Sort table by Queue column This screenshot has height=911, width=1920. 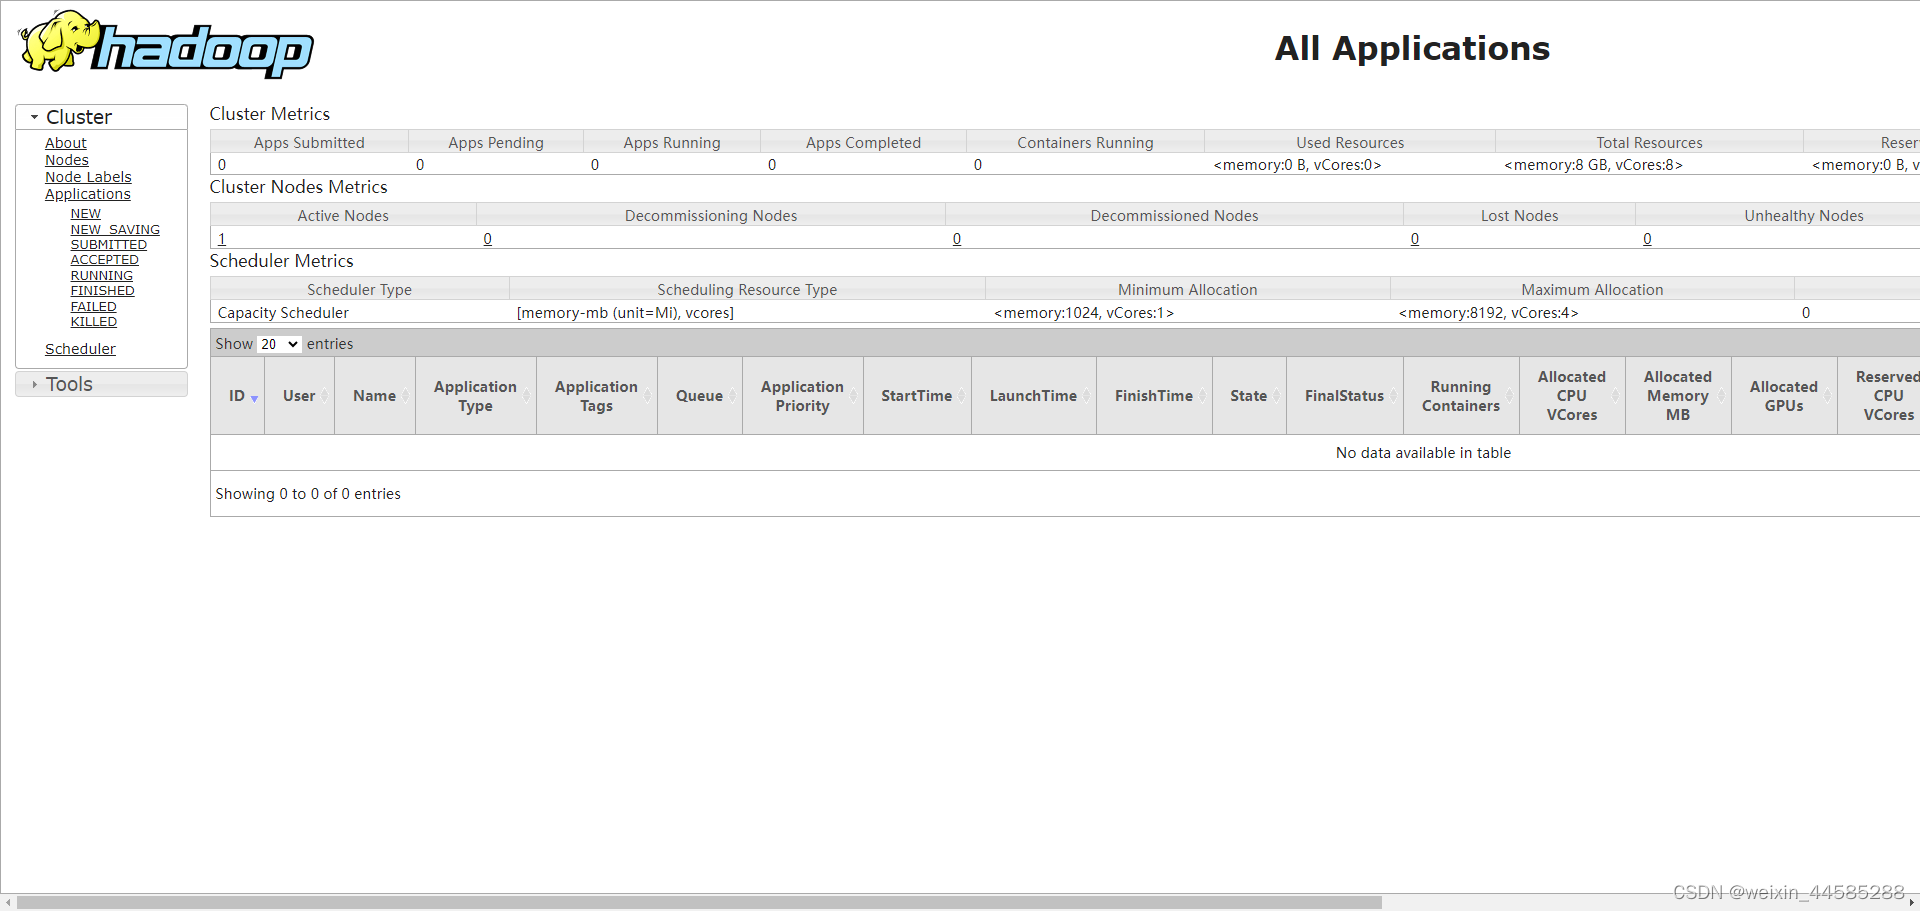tap(699, 396)
